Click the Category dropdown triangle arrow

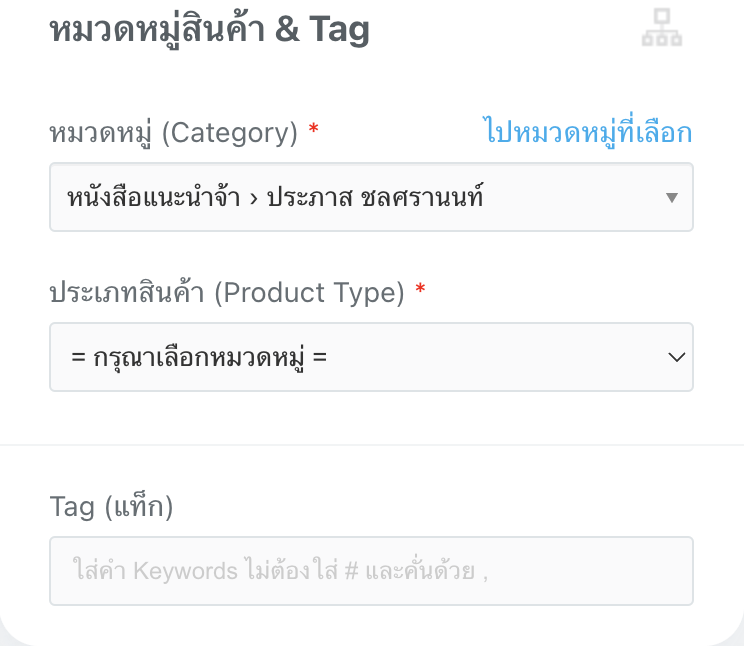click(672, 197)
